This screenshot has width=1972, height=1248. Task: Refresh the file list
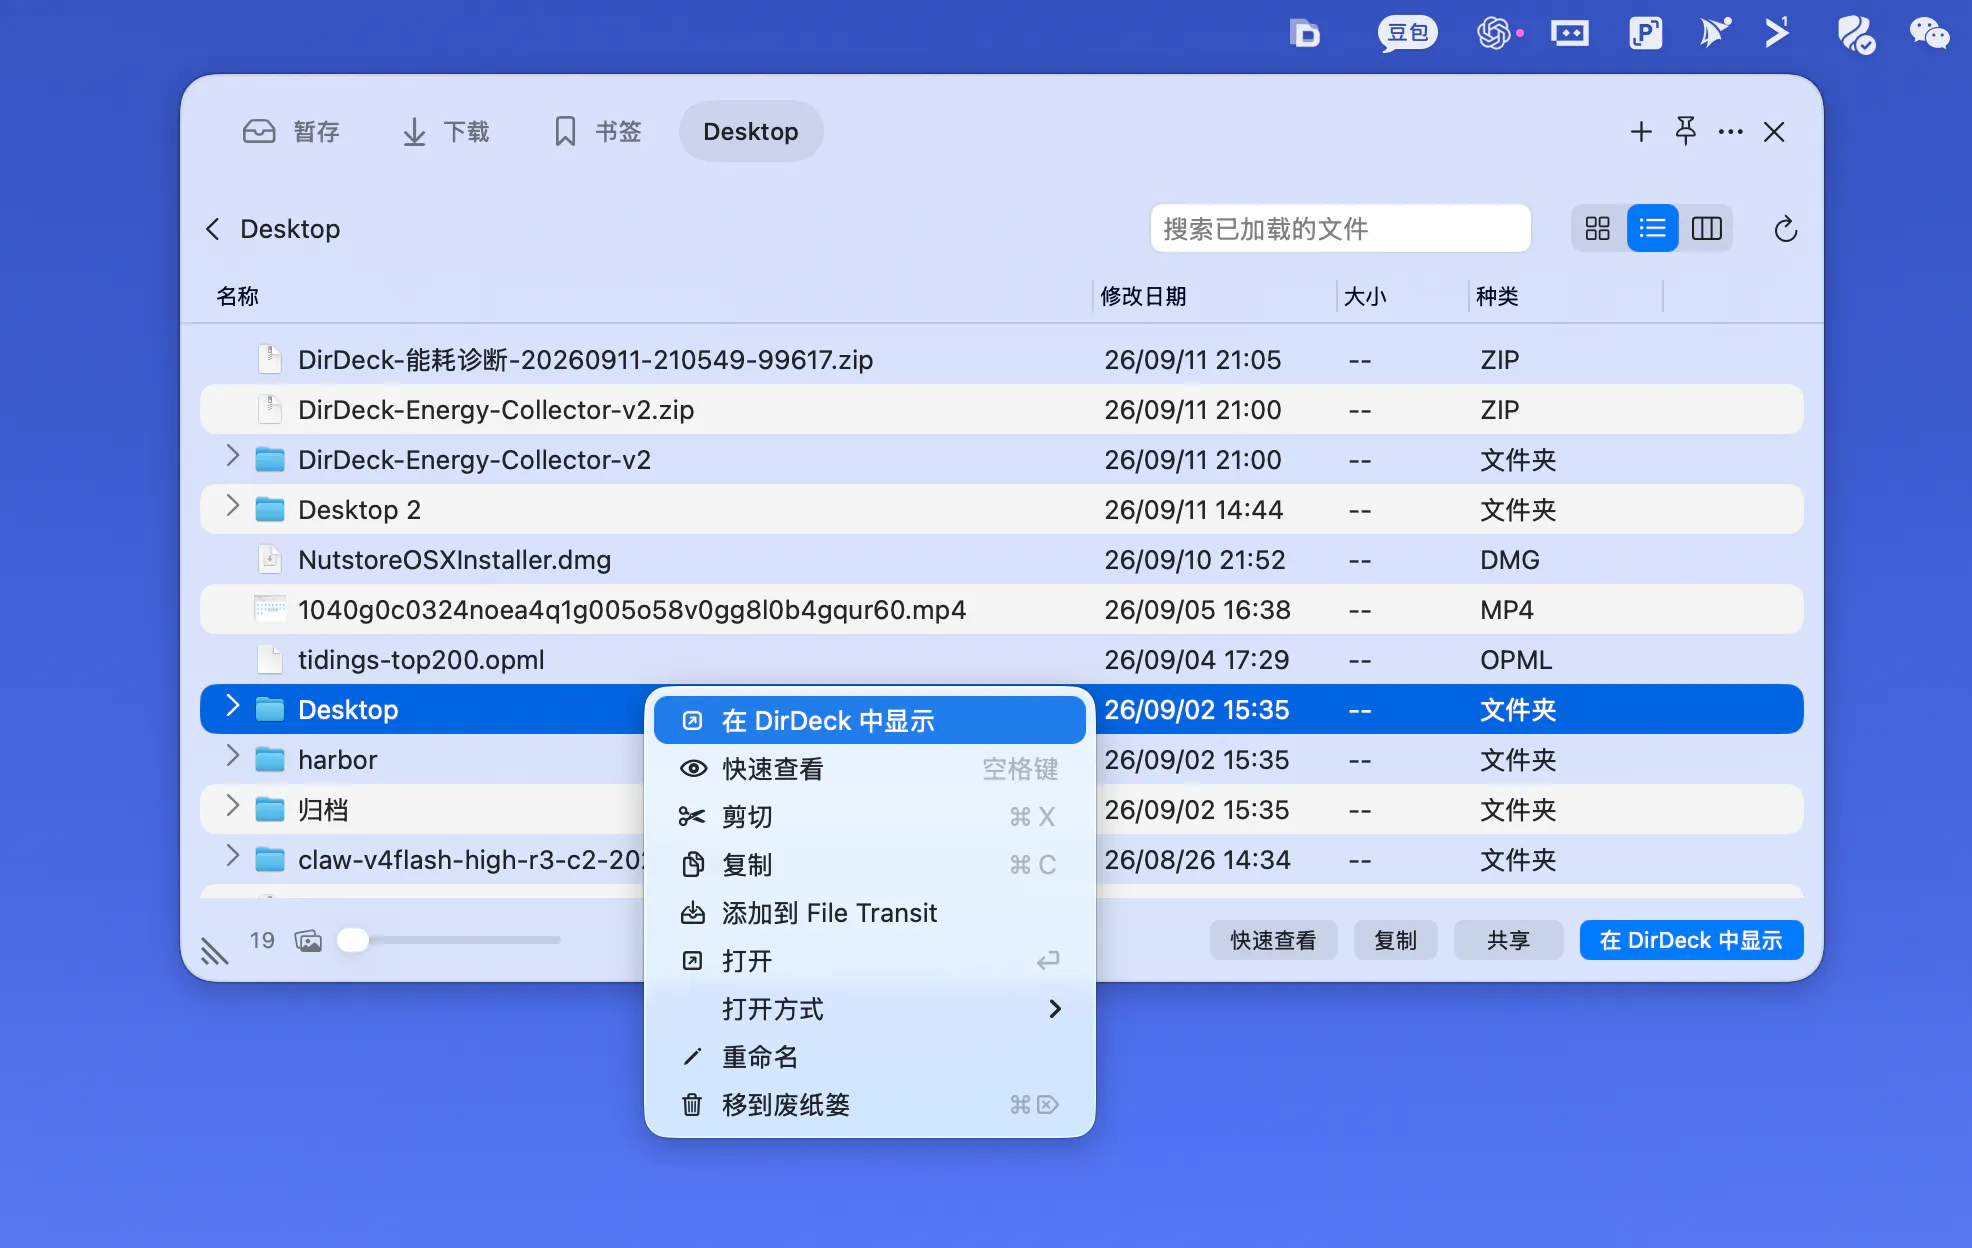point(1786,229)
